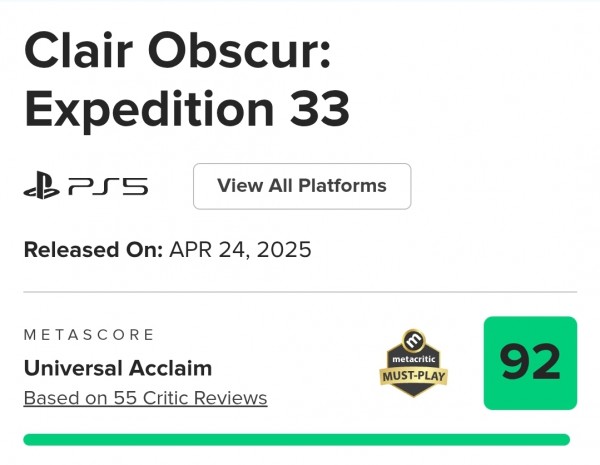This screenshot has width=600, height=465.
Task: Click the green Metascore rating bar
Action: pos(297,439)
